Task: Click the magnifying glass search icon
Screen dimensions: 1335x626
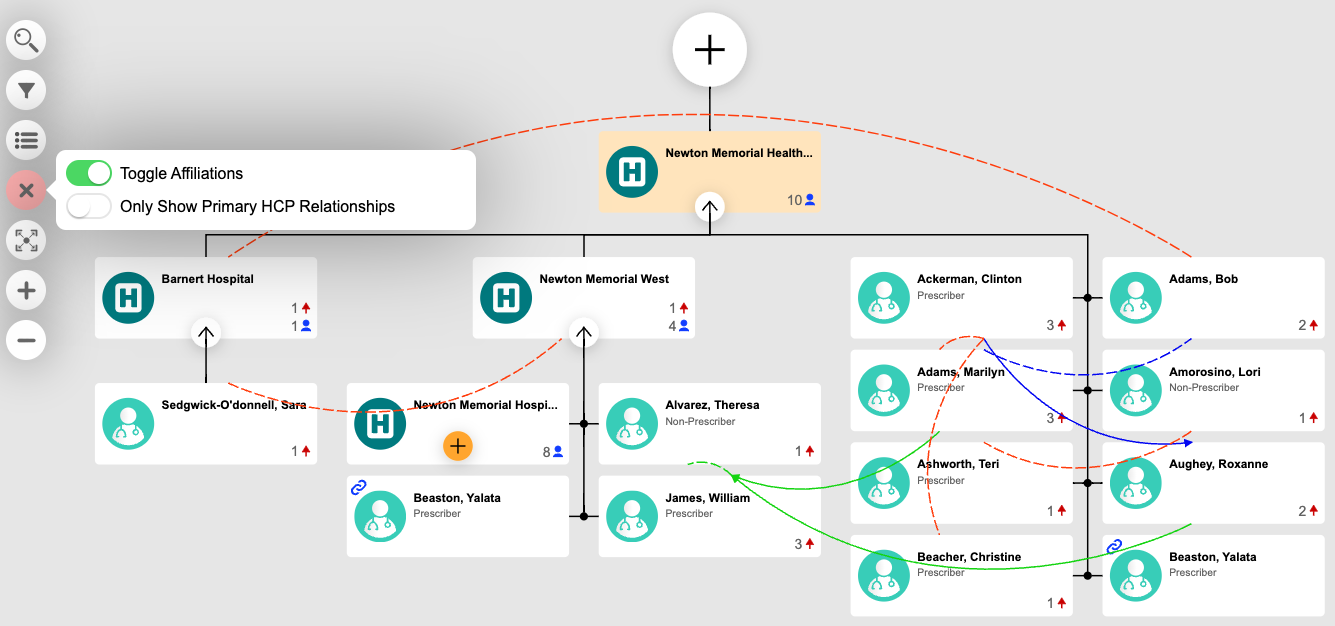Action: [26, 41]
